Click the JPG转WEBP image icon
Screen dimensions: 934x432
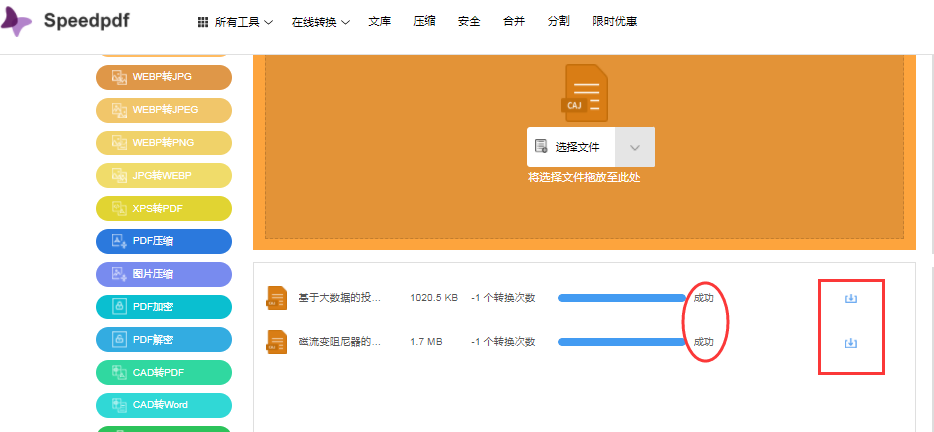click(120, 176)
